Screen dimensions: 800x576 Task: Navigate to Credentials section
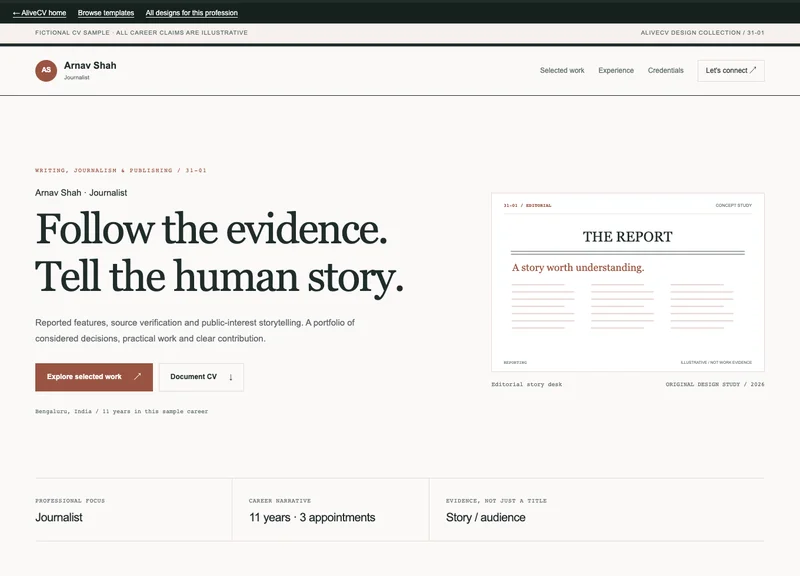(665, 70)
